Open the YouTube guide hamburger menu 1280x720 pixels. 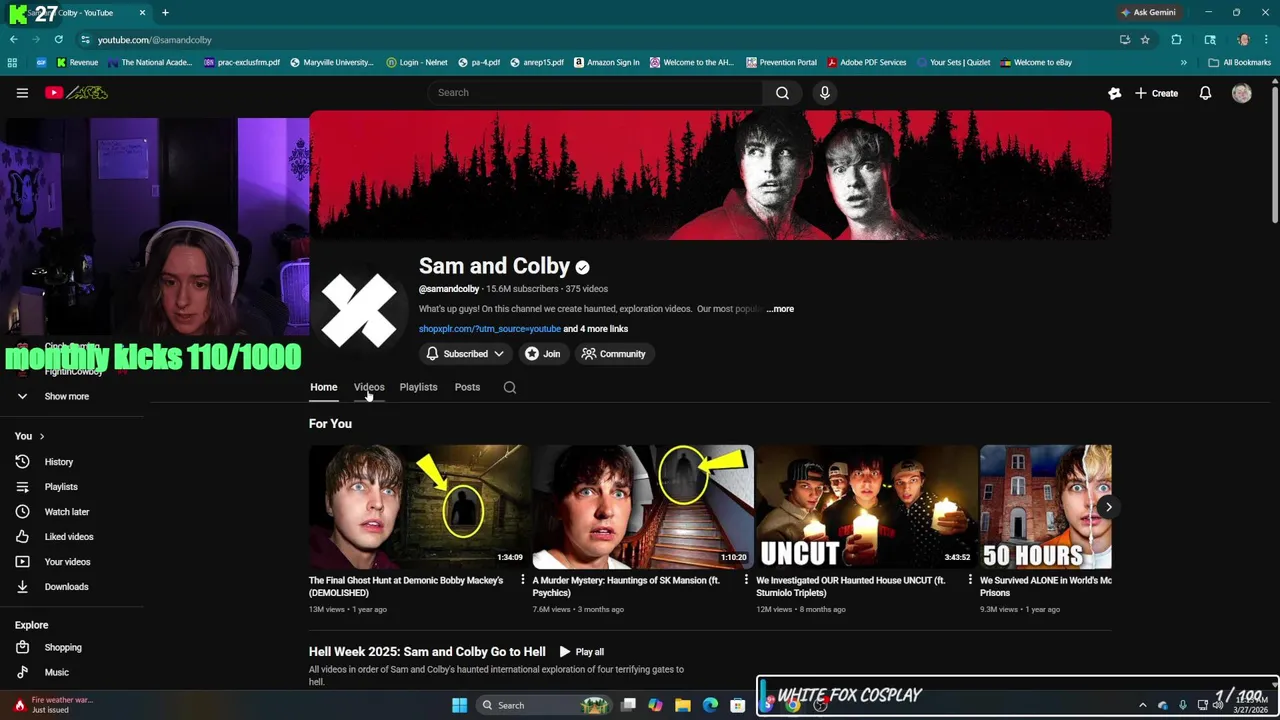point(22,93)
